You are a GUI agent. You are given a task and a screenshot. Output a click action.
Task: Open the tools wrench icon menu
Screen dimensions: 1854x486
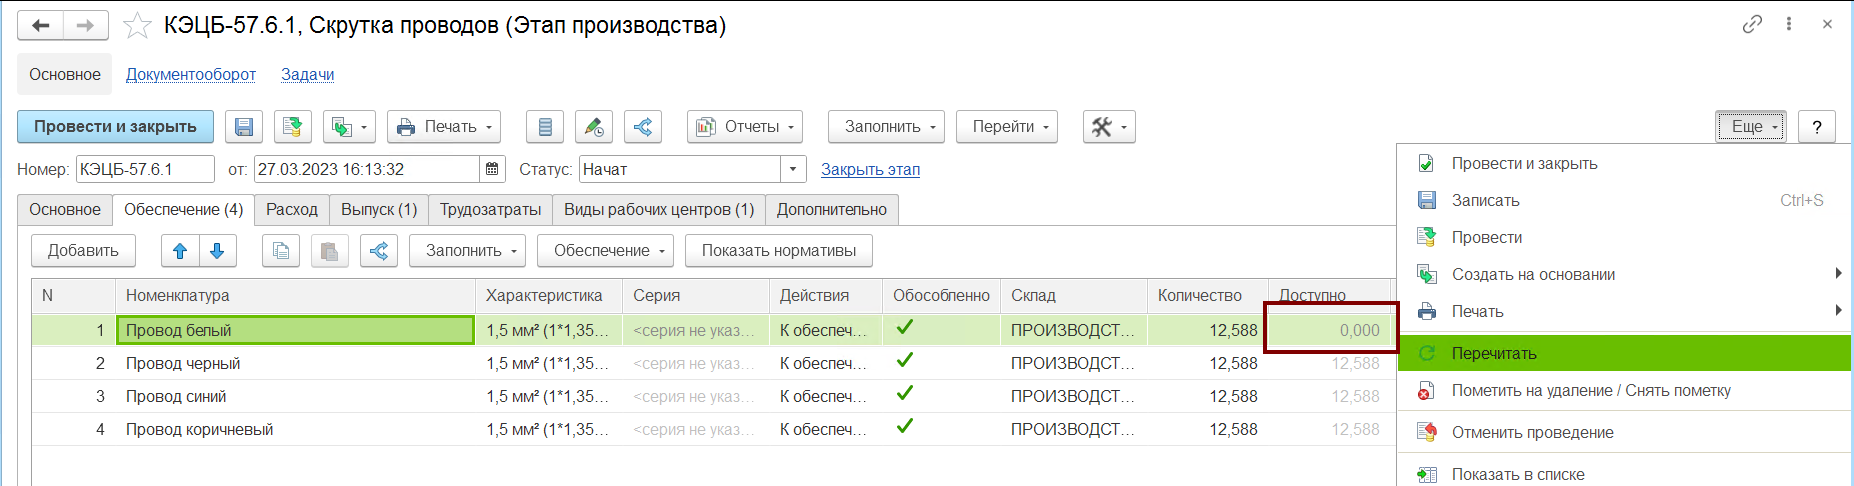click(1109, 127)
